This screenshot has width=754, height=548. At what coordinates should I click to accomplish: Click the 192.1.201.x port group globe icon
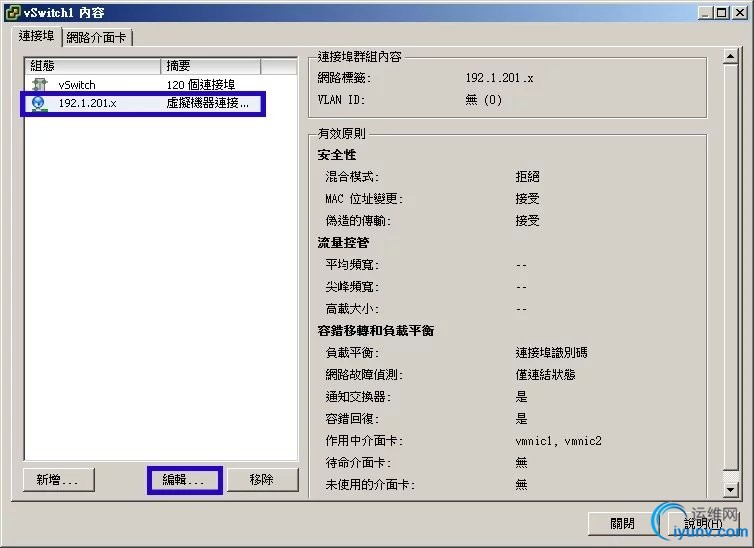click(x=38, y=103)
